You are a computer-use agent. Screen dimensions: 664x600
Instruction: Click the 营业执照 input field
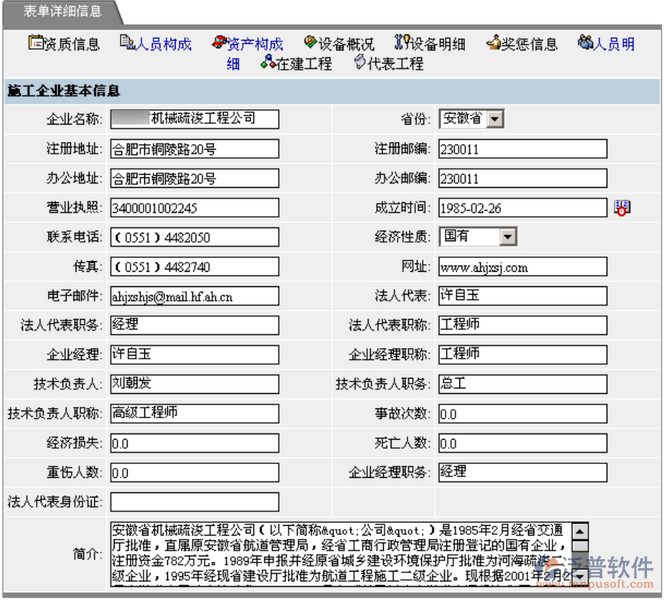pyautogui.click(x=194, y=208)
